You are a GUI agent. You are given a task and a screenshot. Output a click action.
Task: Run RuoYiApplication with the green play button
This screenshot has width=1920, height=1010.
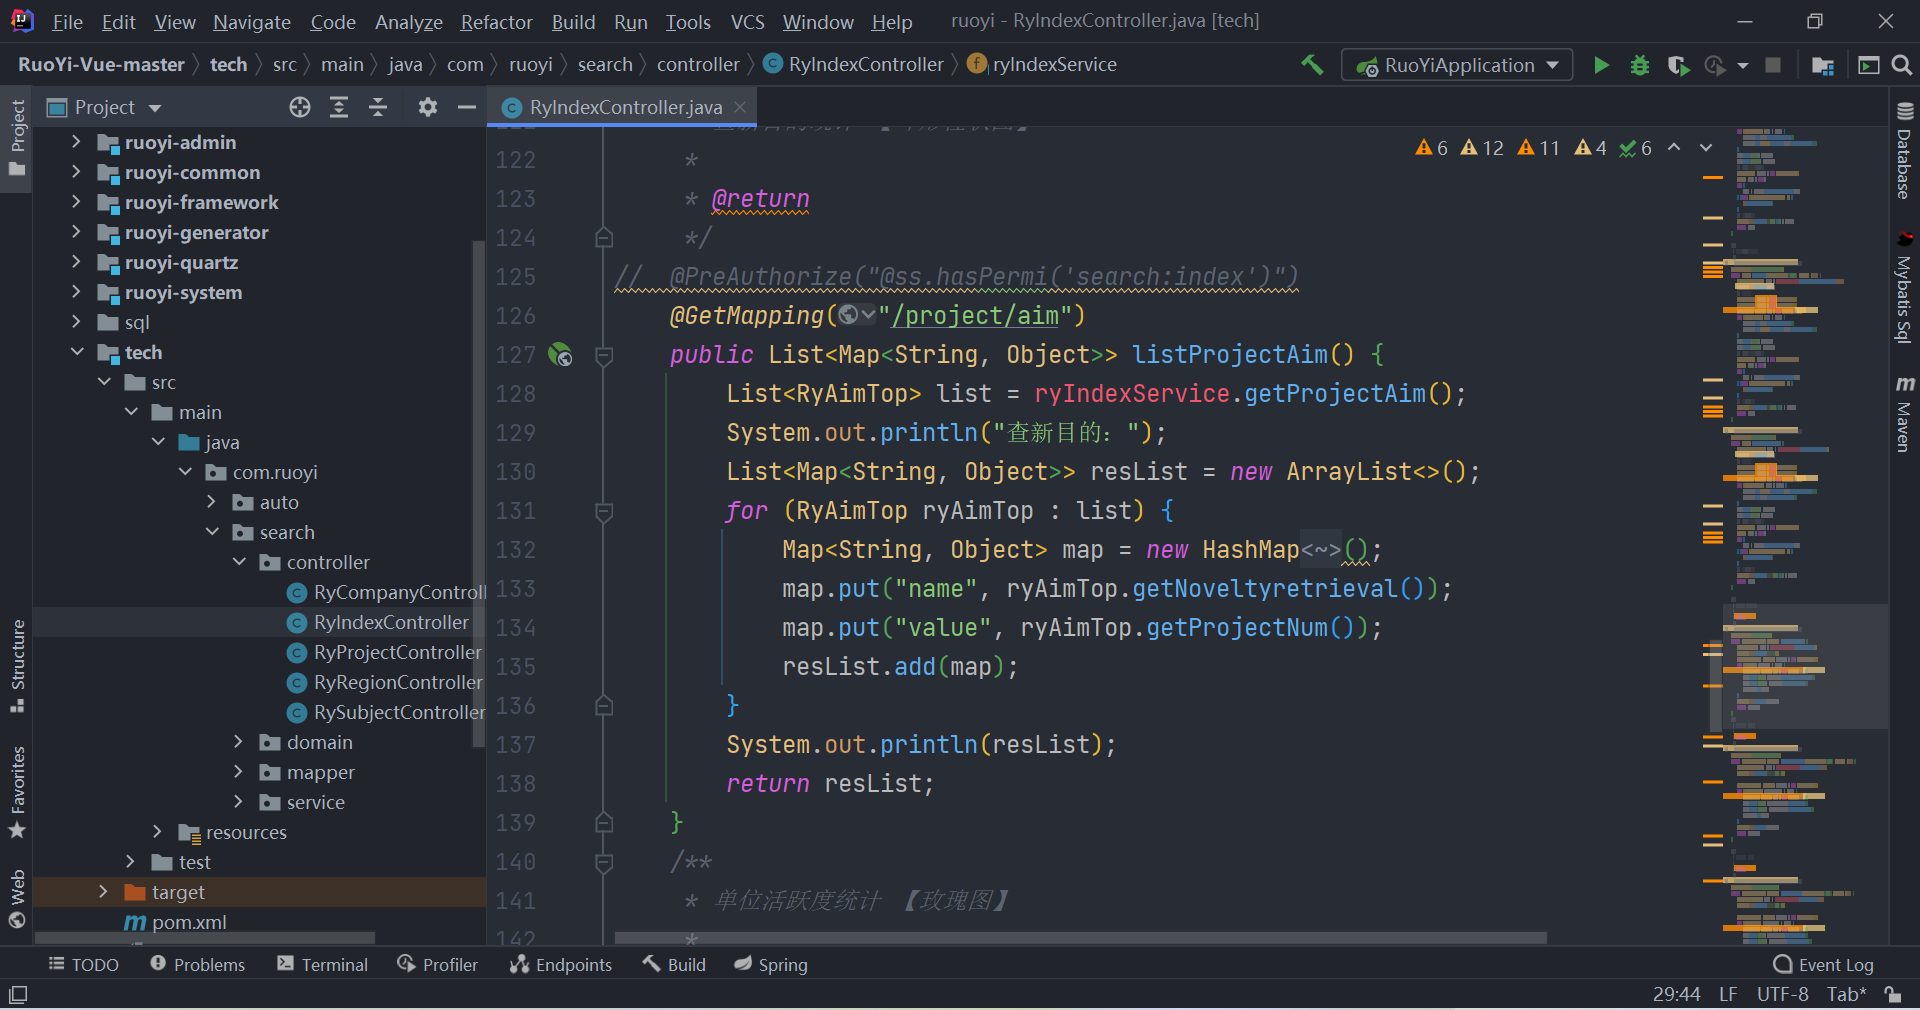point(1601,65)
